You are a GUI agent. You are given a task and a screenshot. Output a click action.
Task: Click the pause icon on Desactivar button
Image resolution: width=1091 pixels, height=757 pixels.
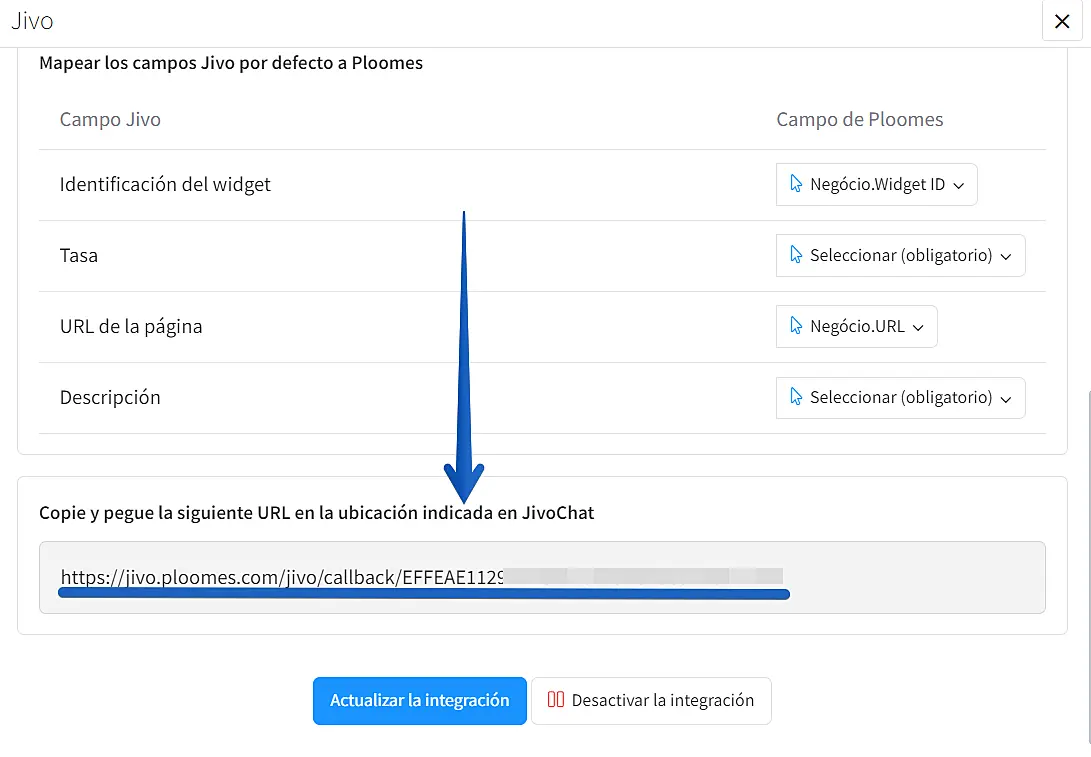[x=556, y=700]
